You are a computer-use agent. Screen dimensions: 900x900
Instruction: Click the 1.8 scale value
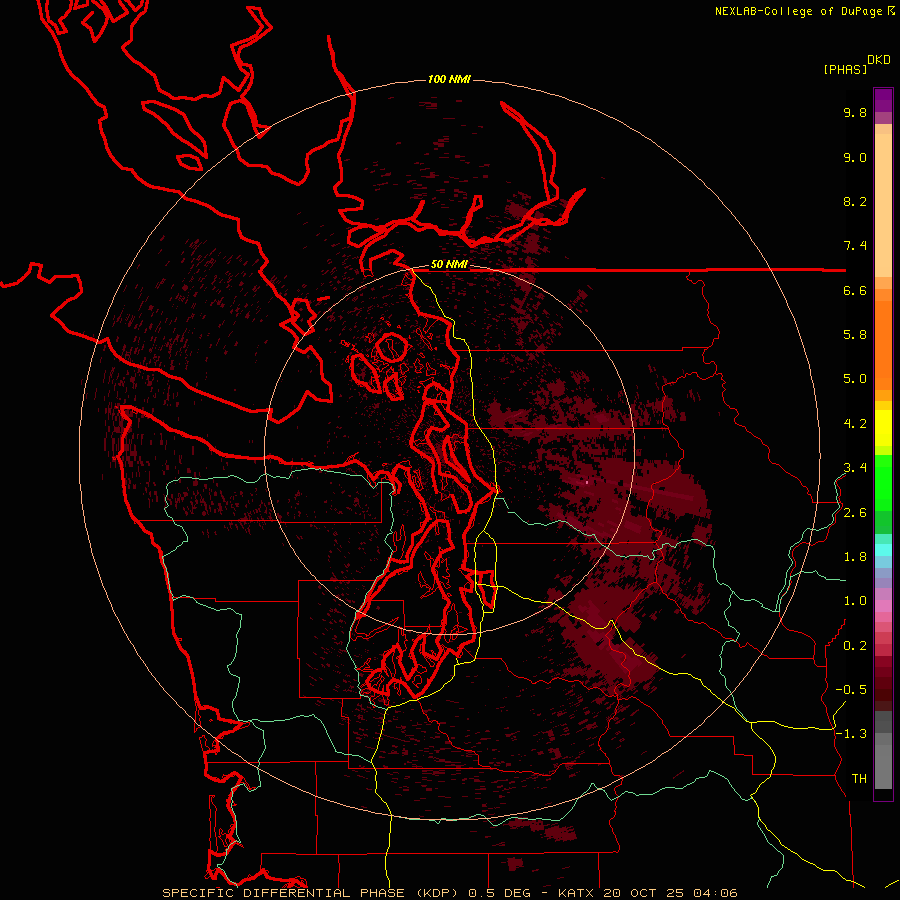pyautogui.click(x=855, y=557)
